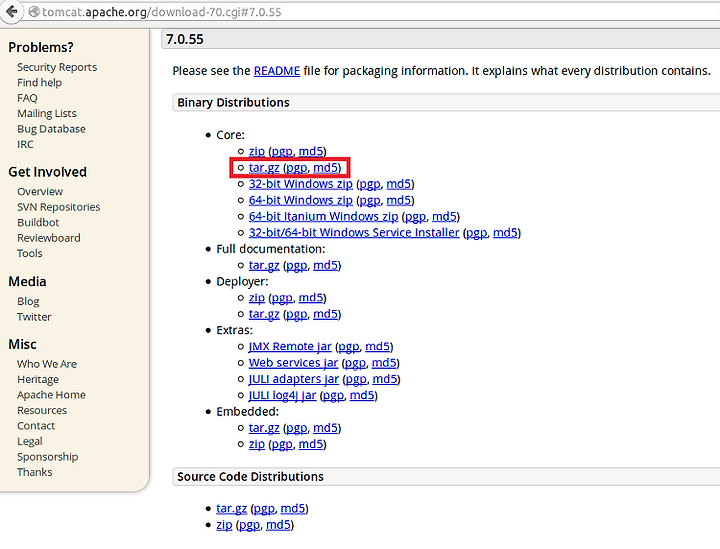
Task: Download source code zip
Action: [224, 525]
